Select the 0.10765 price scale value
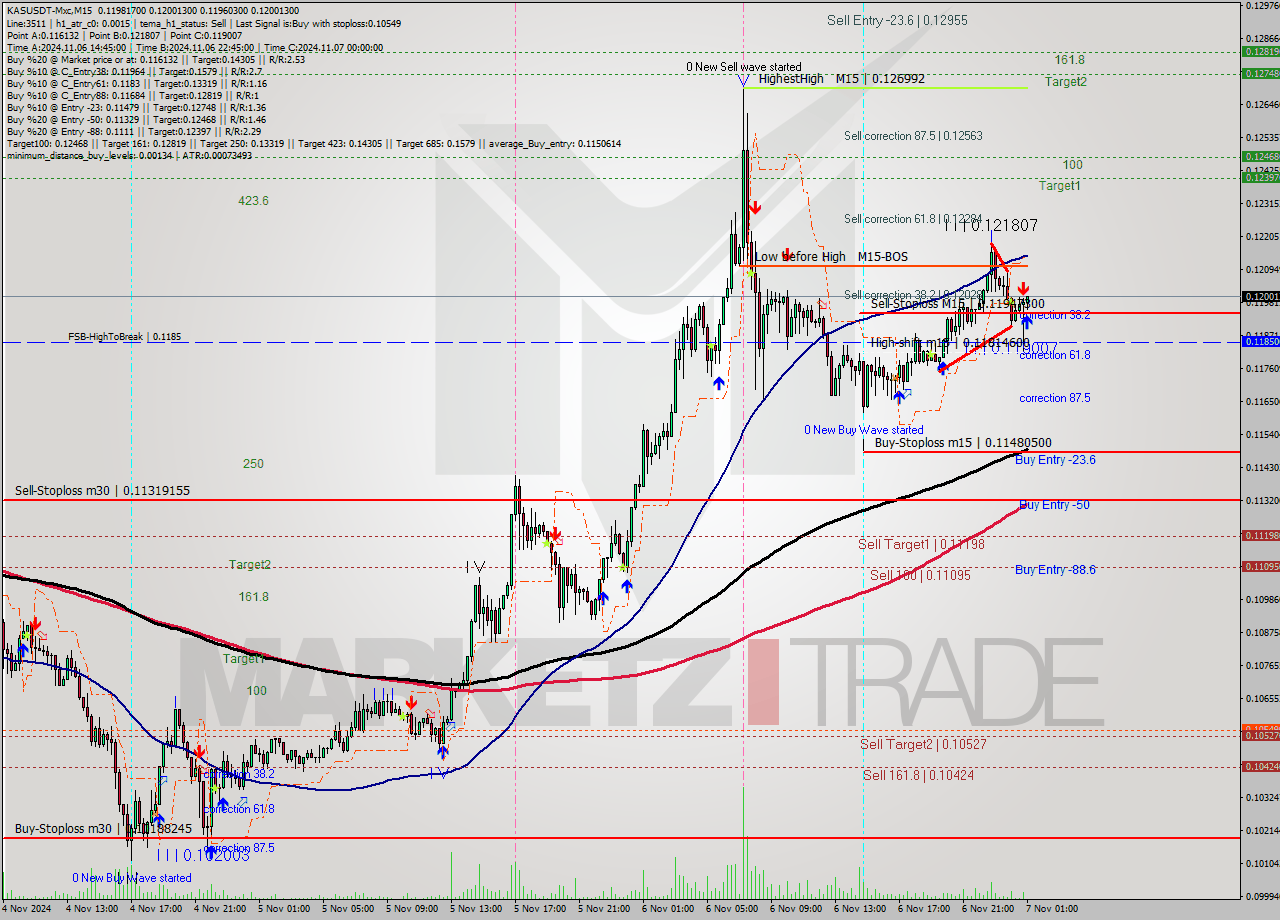The width and height of the screenshot is (1280, 920). (1261, 665)
